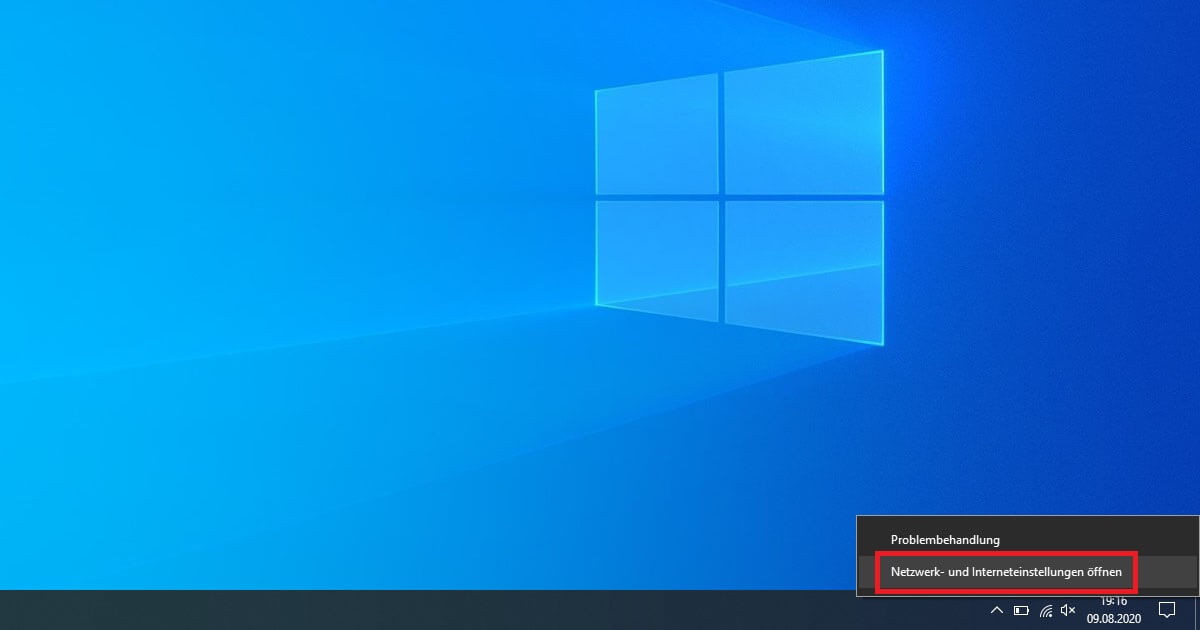
Task: Show overflow icons with the chevron arrow
Action: coord(996,610)
